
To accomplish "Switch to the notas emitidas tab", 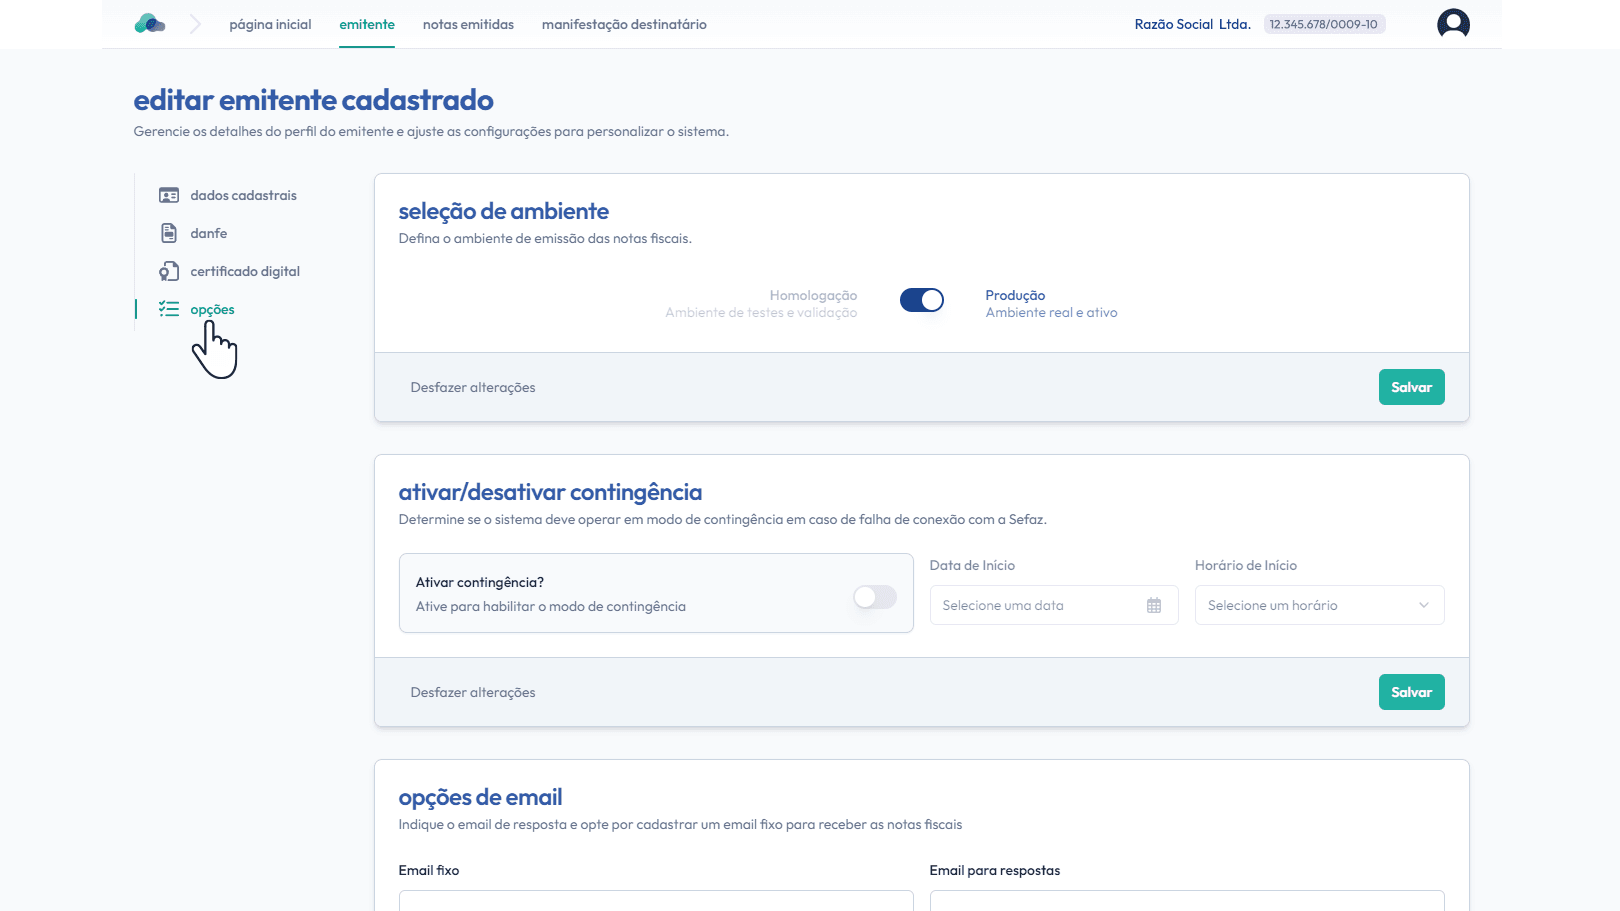I will 468,24.
